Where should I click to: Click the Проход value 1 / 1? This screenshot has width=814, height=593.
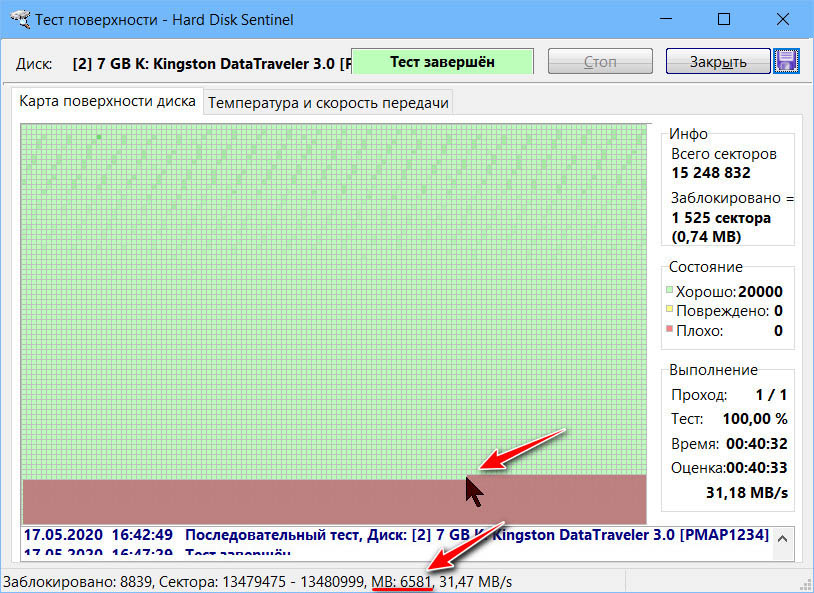click(771, 395)
